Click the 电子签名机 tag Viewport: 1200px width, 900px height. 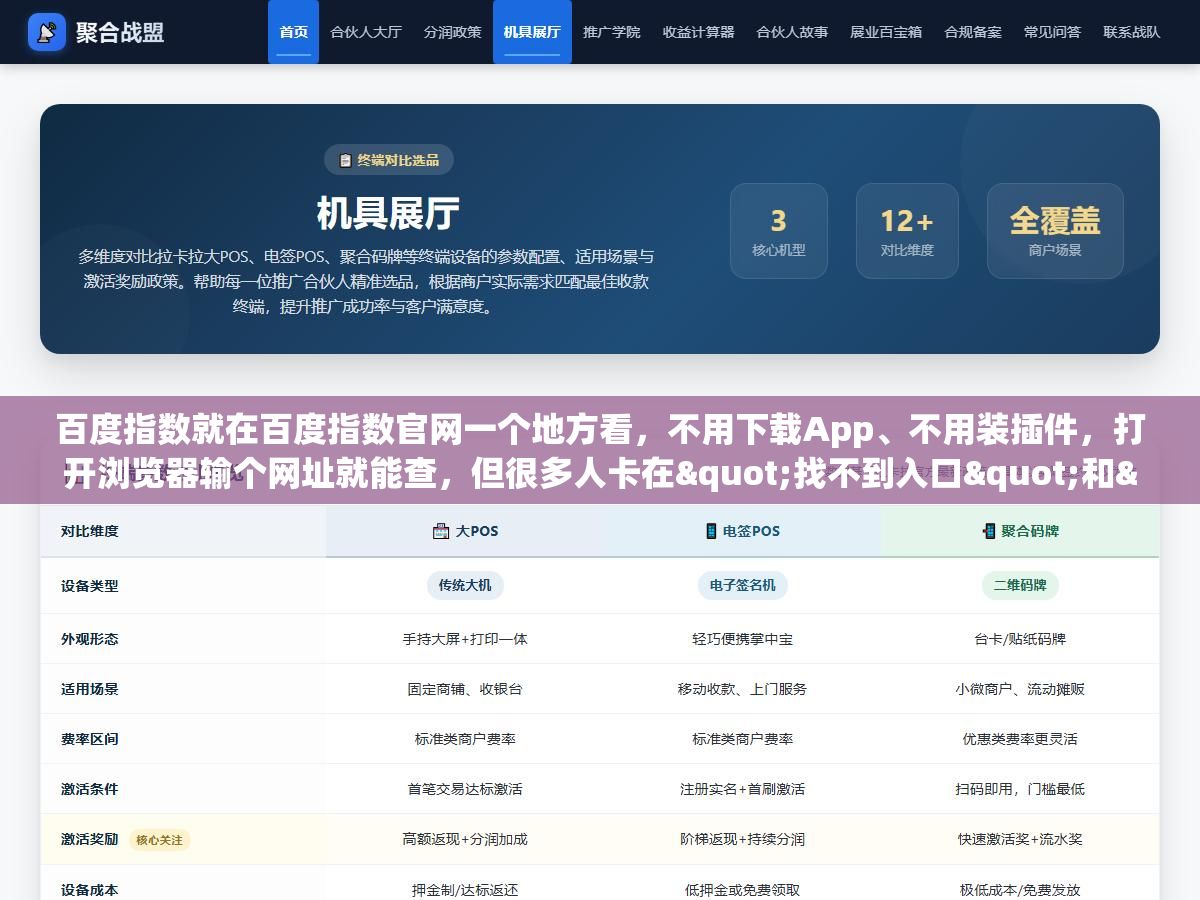click(x=742, y=585)
